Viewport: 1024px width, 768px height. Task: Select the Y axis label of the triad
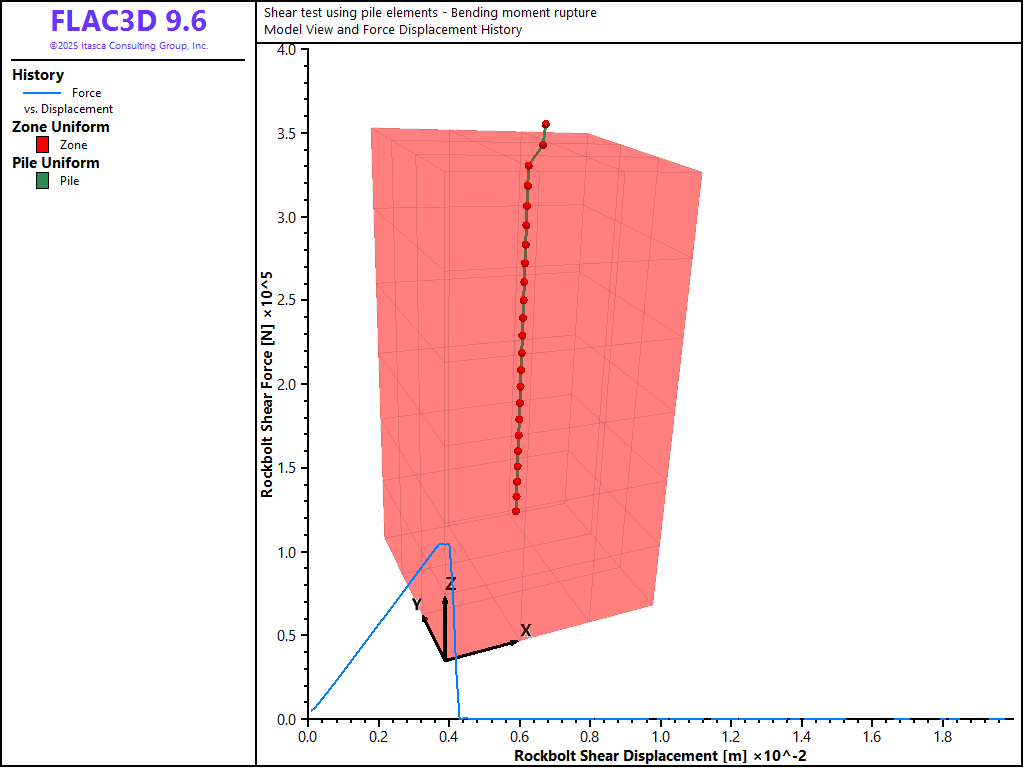coord(417,604)
